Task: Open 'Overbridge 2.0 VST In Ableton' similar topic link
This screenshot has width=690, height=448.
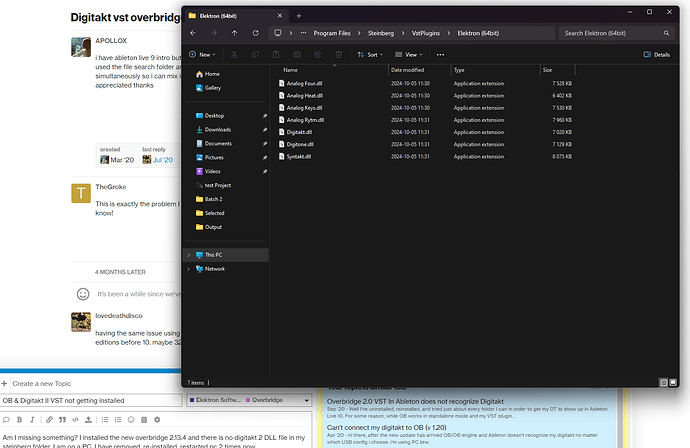Action: coord(415,401)
